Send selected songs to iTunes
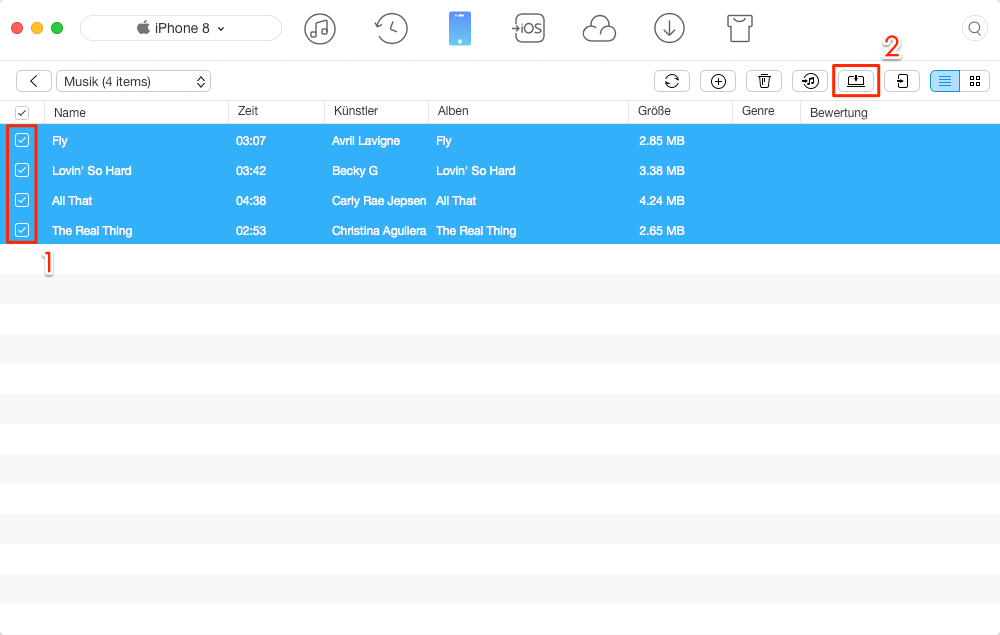1000x635 pixels. tap(810, 81)
